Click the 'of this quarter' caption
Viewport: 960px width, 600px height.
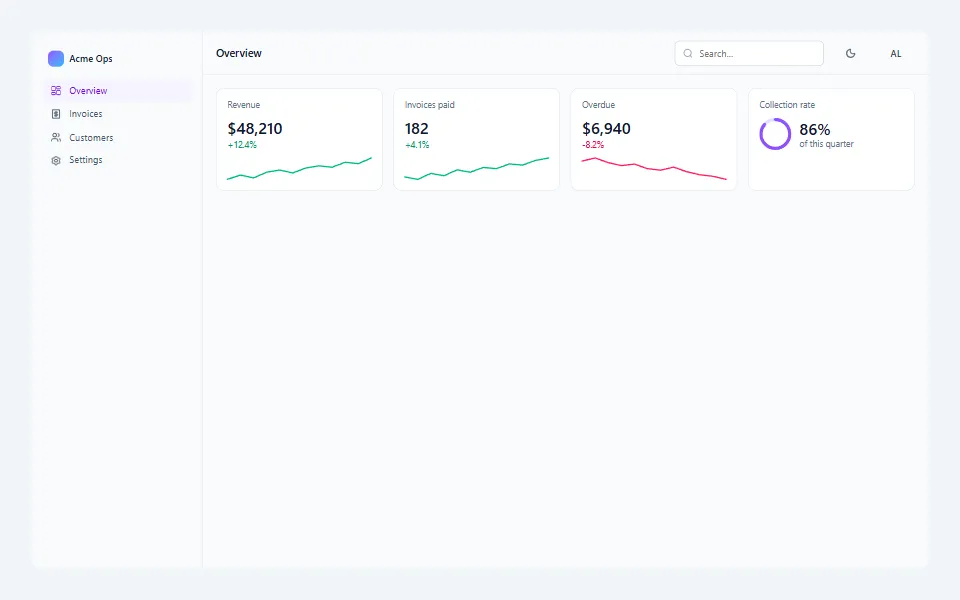point(827,144)
